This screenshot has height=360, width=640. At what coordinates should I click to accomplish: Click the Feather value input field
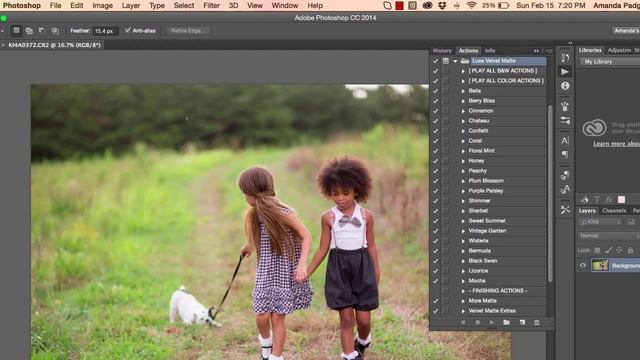pos(105,31)
